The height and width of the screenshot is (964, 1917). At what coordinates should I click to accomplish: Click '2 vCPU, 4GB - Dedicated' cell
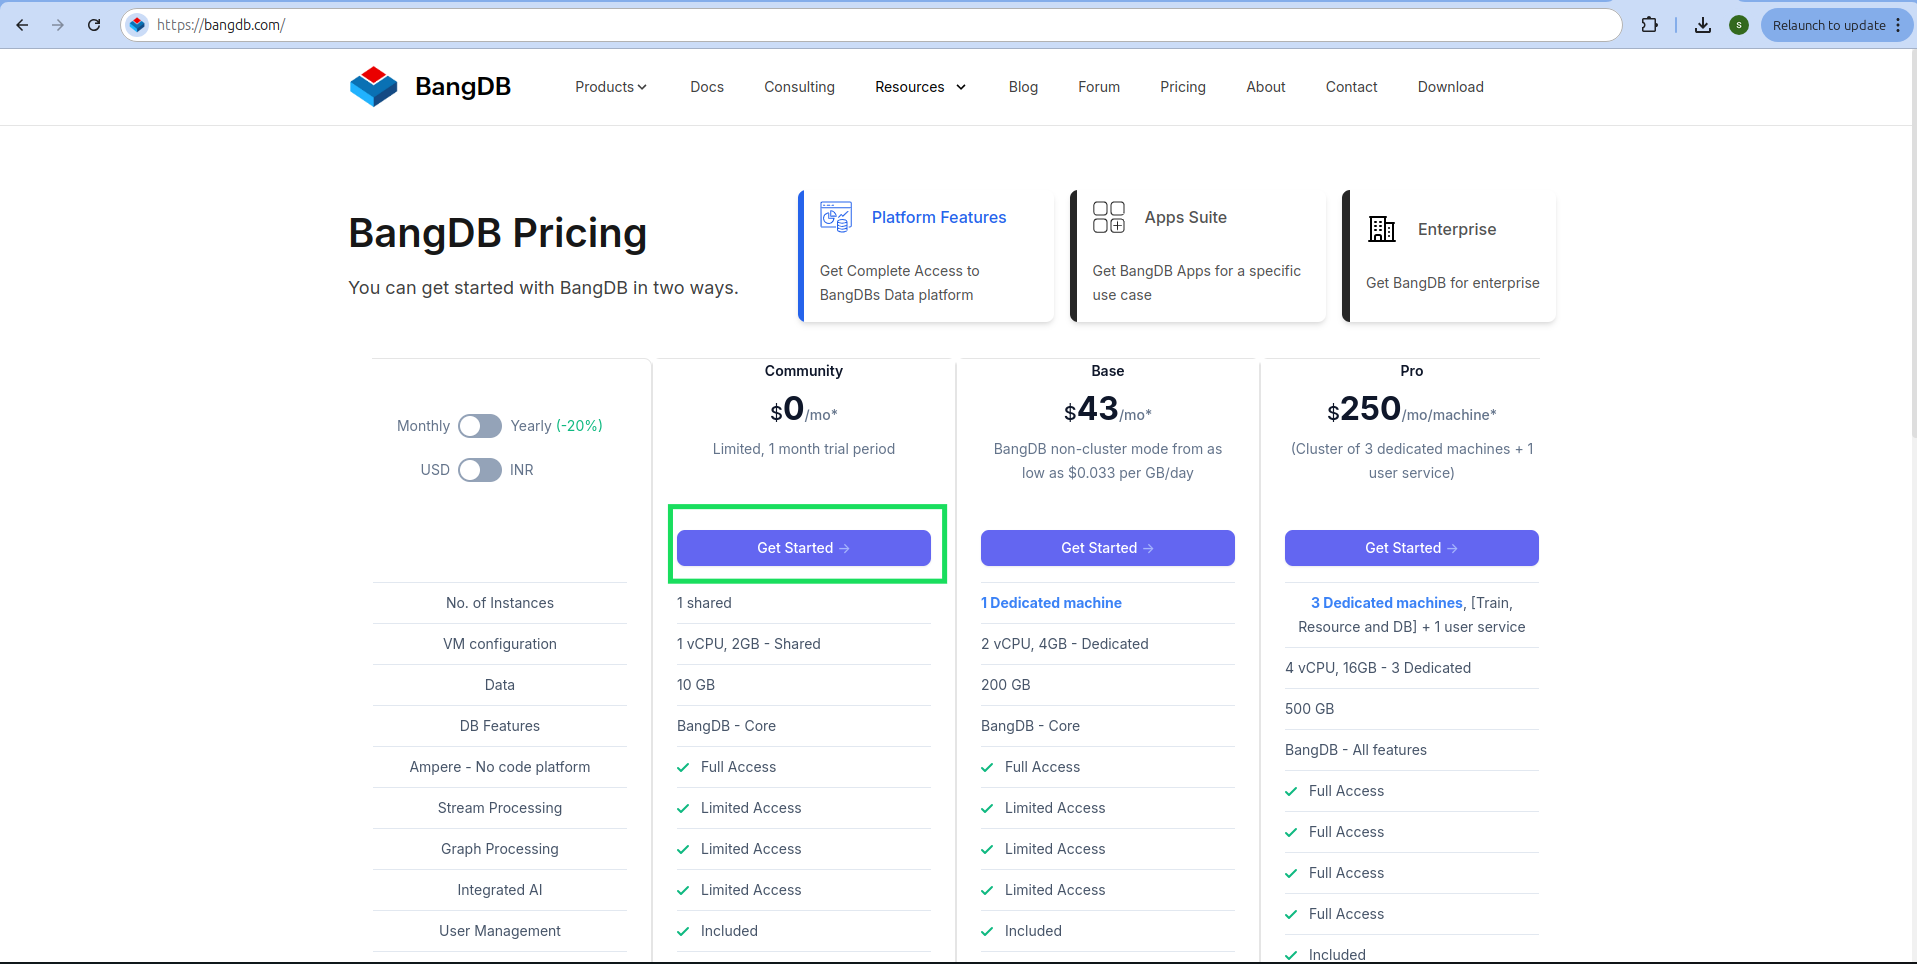[x=1065, y=644]
